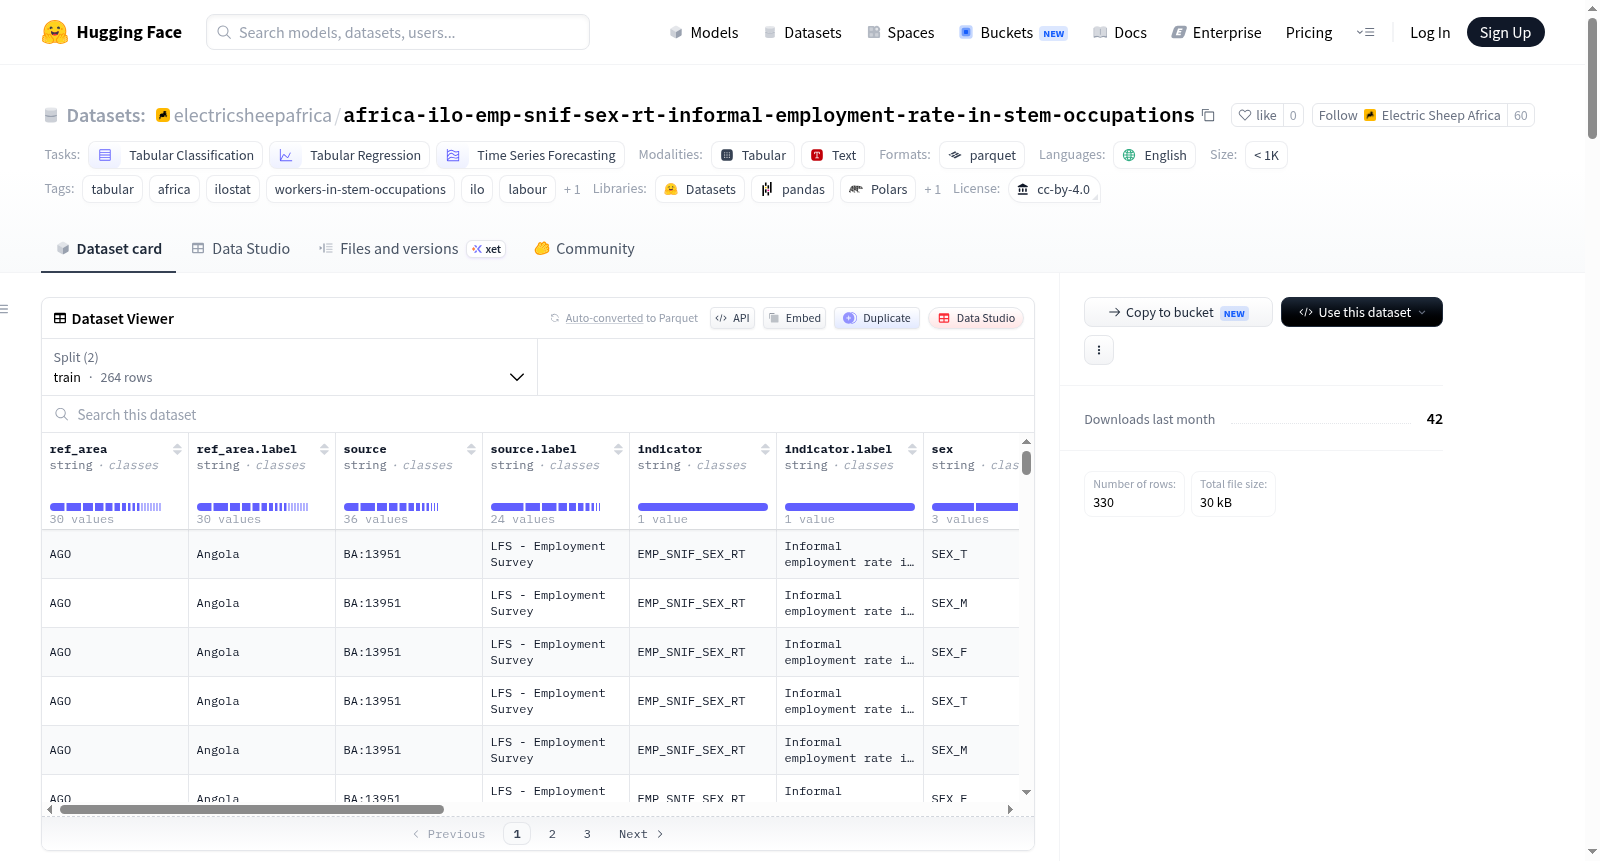Filter by Tabular modality tag
1600x861 pixels.
click(753, 155)
